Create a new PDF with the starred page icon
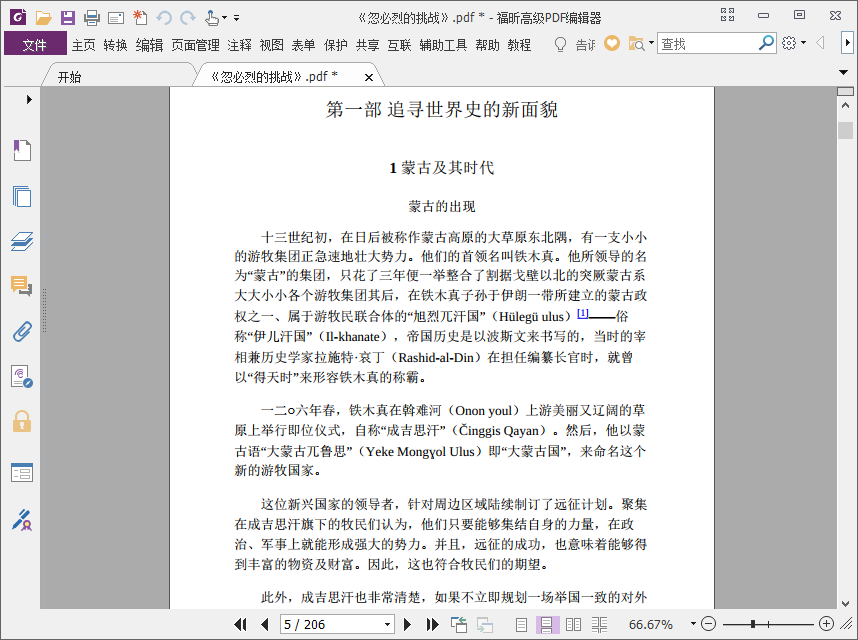 pos(140,18)
